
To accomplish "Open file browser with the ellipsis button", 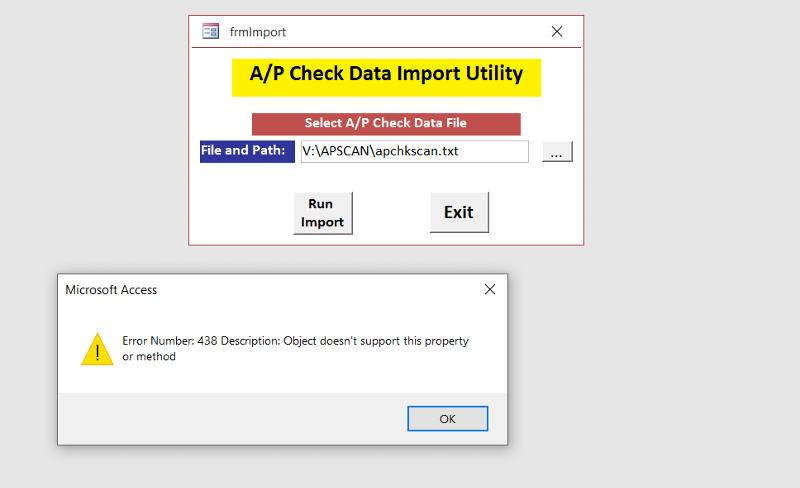I will coord(557,152).
